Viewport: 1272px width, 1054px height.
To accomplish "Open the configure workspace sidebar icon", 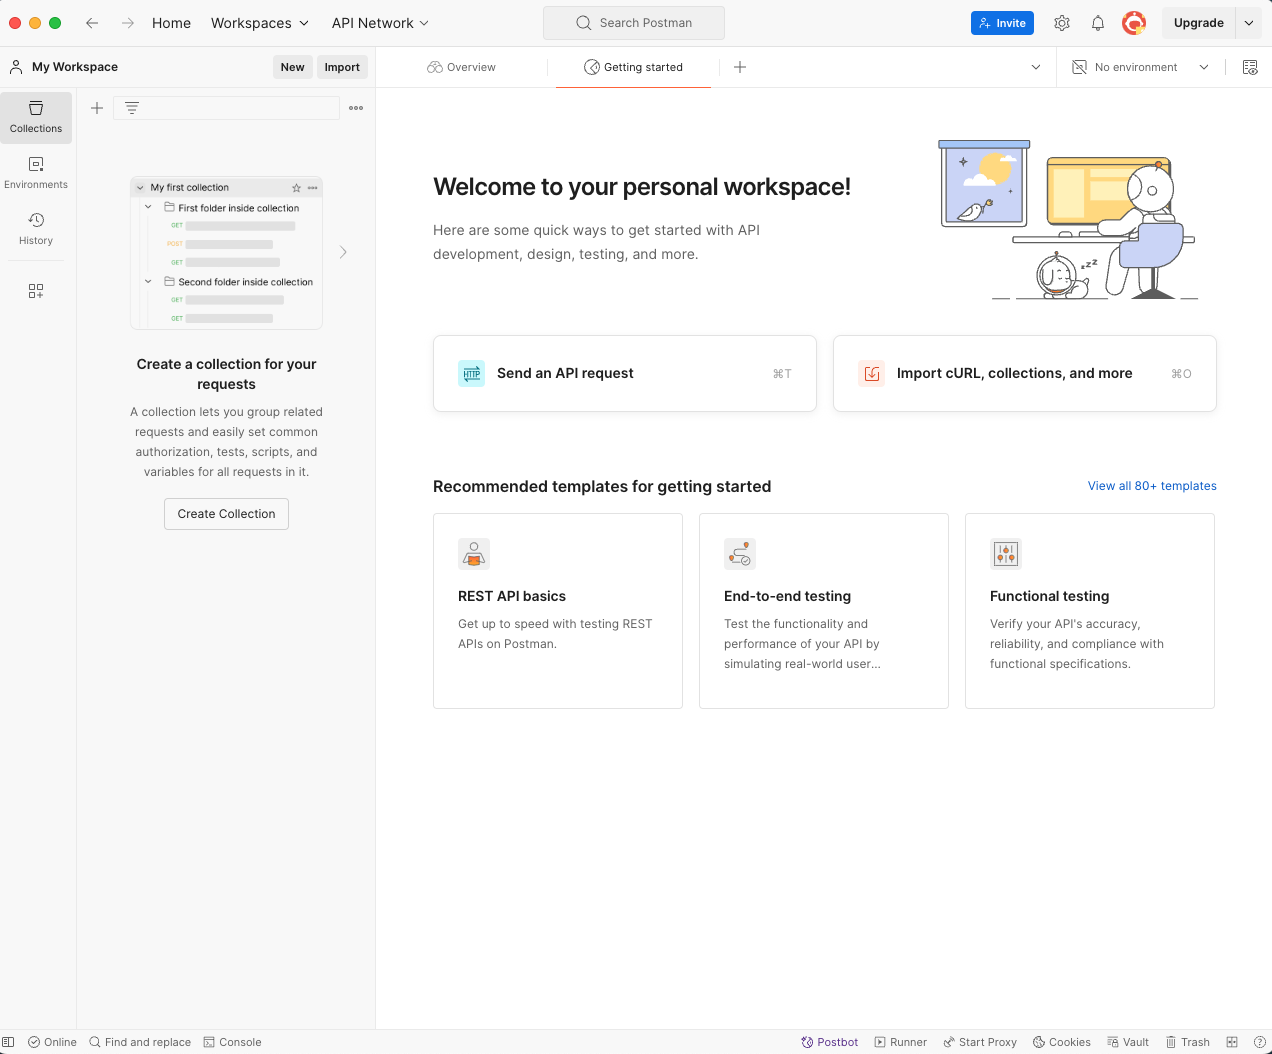I will click(x=36, y=291).
